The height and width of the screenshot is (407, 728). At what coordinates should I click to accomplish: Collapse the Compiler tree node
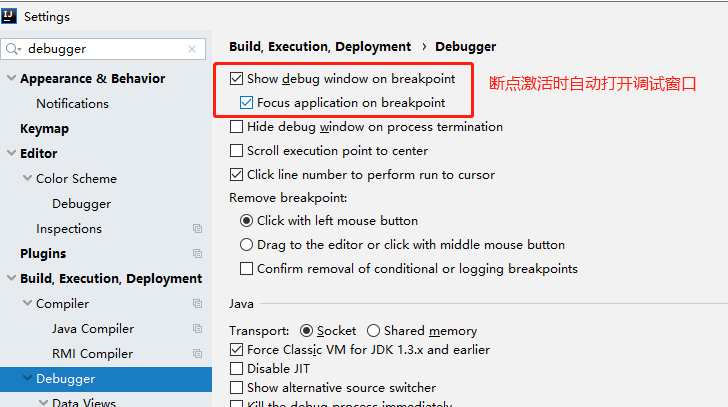[x=27, y=304]
